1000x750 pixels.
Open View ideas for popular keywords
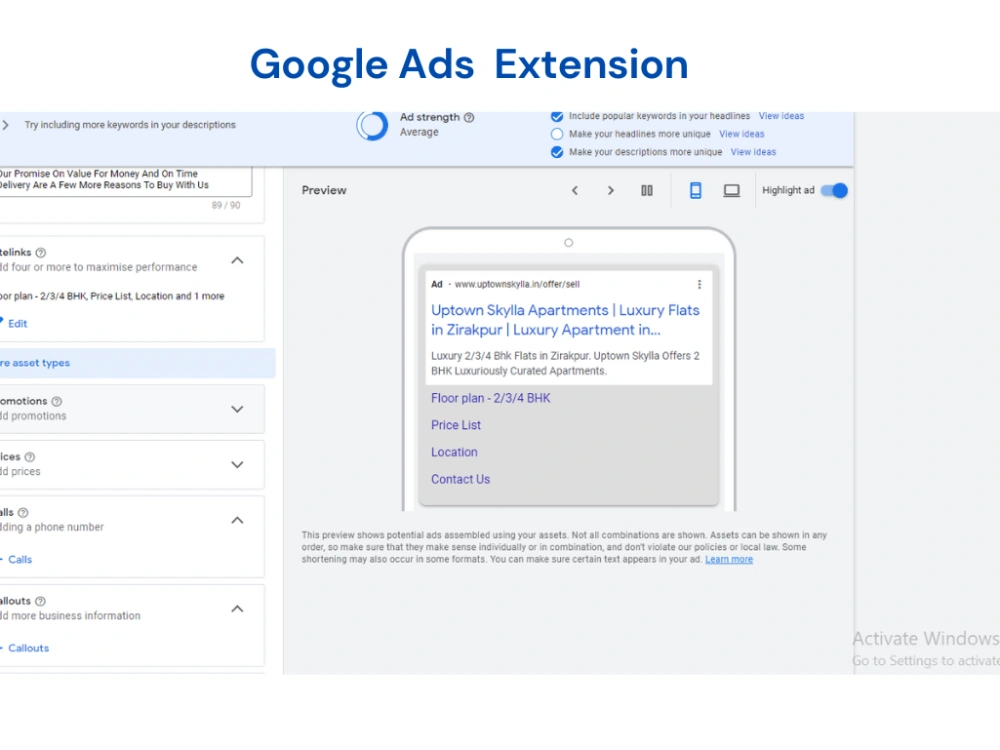pos(781,116)
